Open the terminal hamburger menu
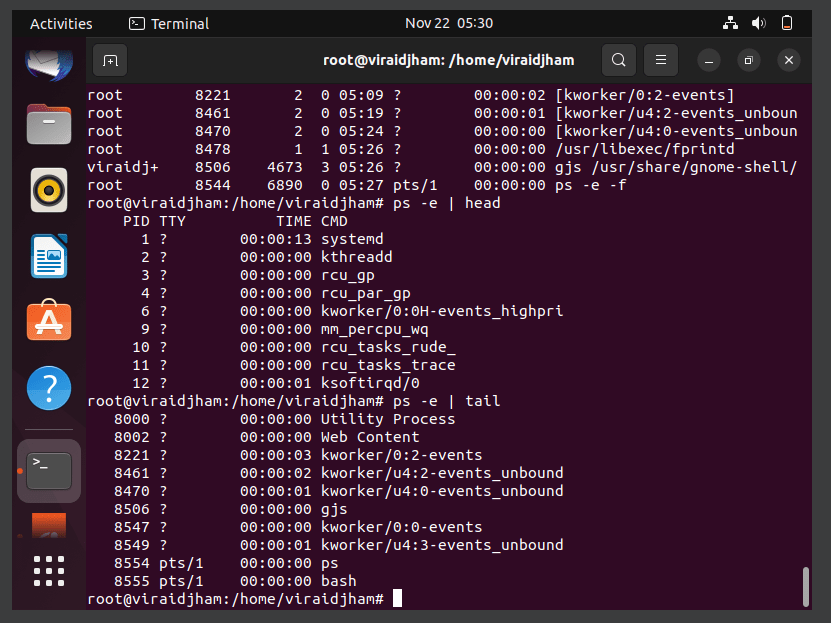 tap(660, 60)
